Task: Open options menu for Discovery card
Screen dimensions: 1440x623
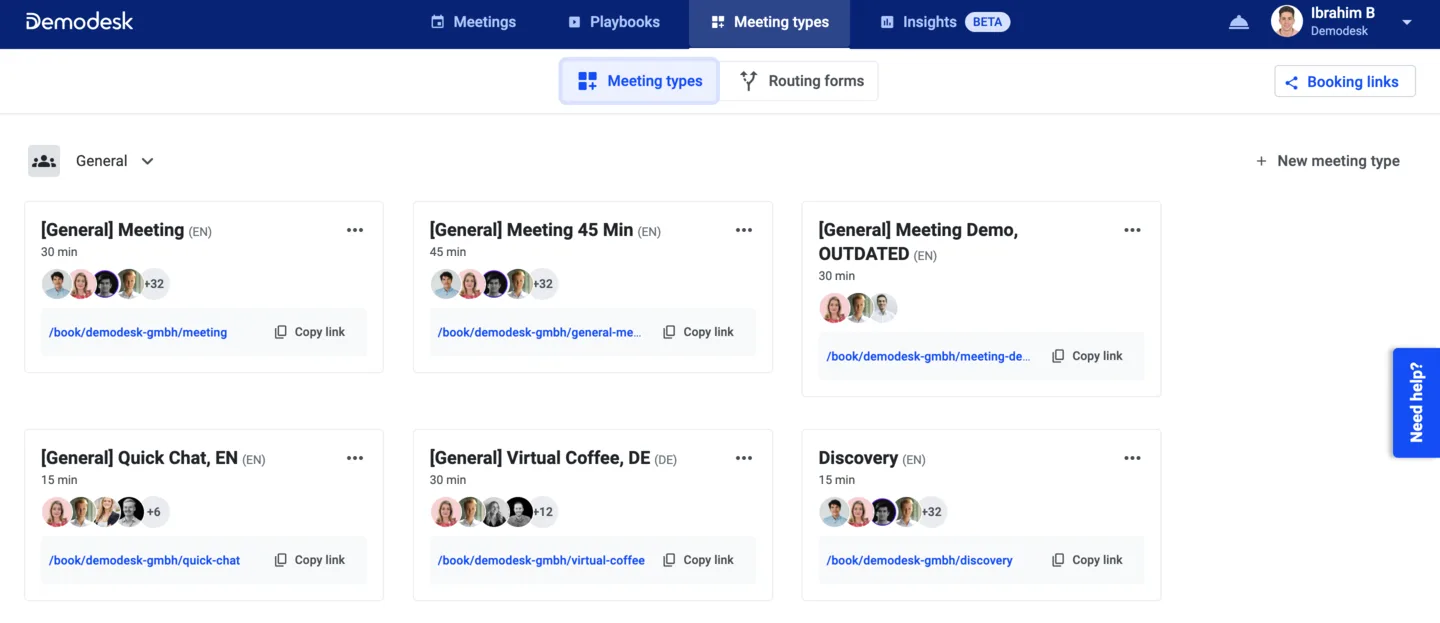Action: pyautogui.click(x=1132, y=458)
